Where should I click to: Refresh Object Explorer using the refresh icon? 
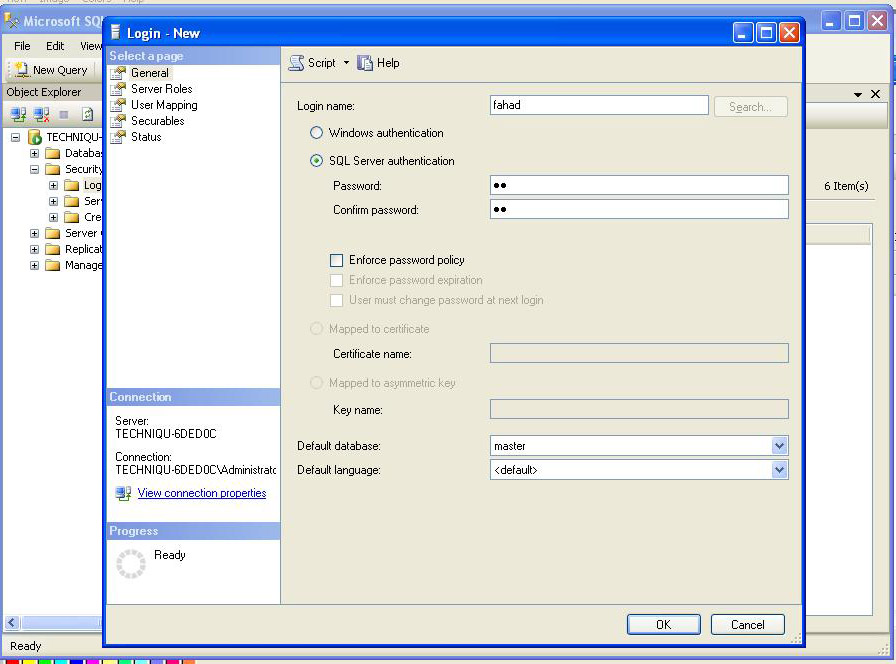[85, 113]
